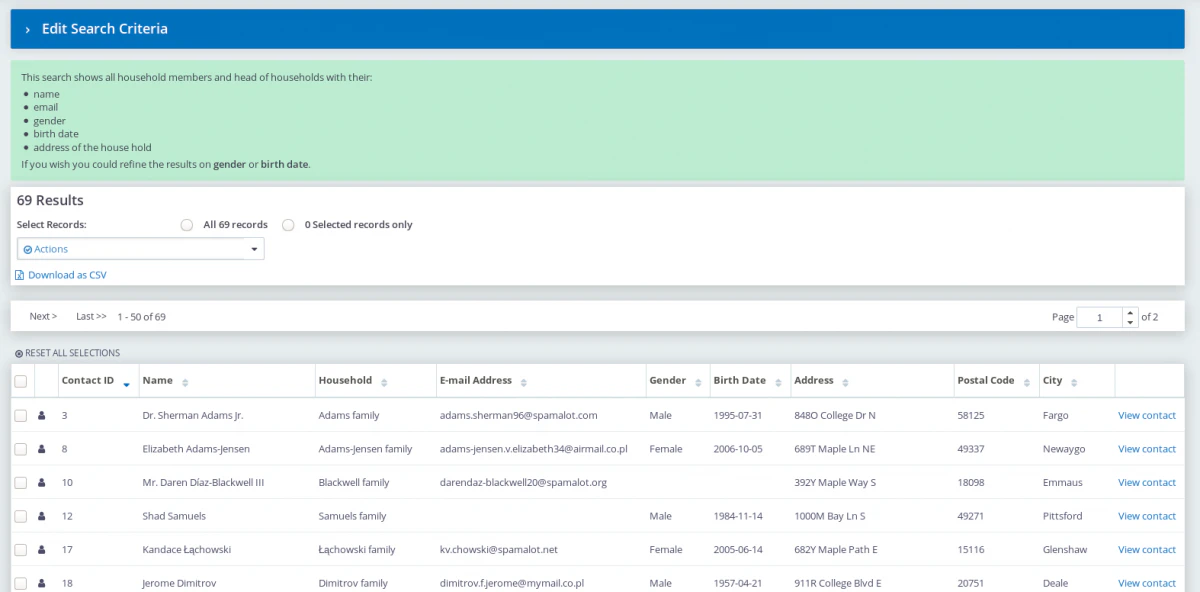Open the Actions dropdown

pyautogui.click(x=141, y=249)
